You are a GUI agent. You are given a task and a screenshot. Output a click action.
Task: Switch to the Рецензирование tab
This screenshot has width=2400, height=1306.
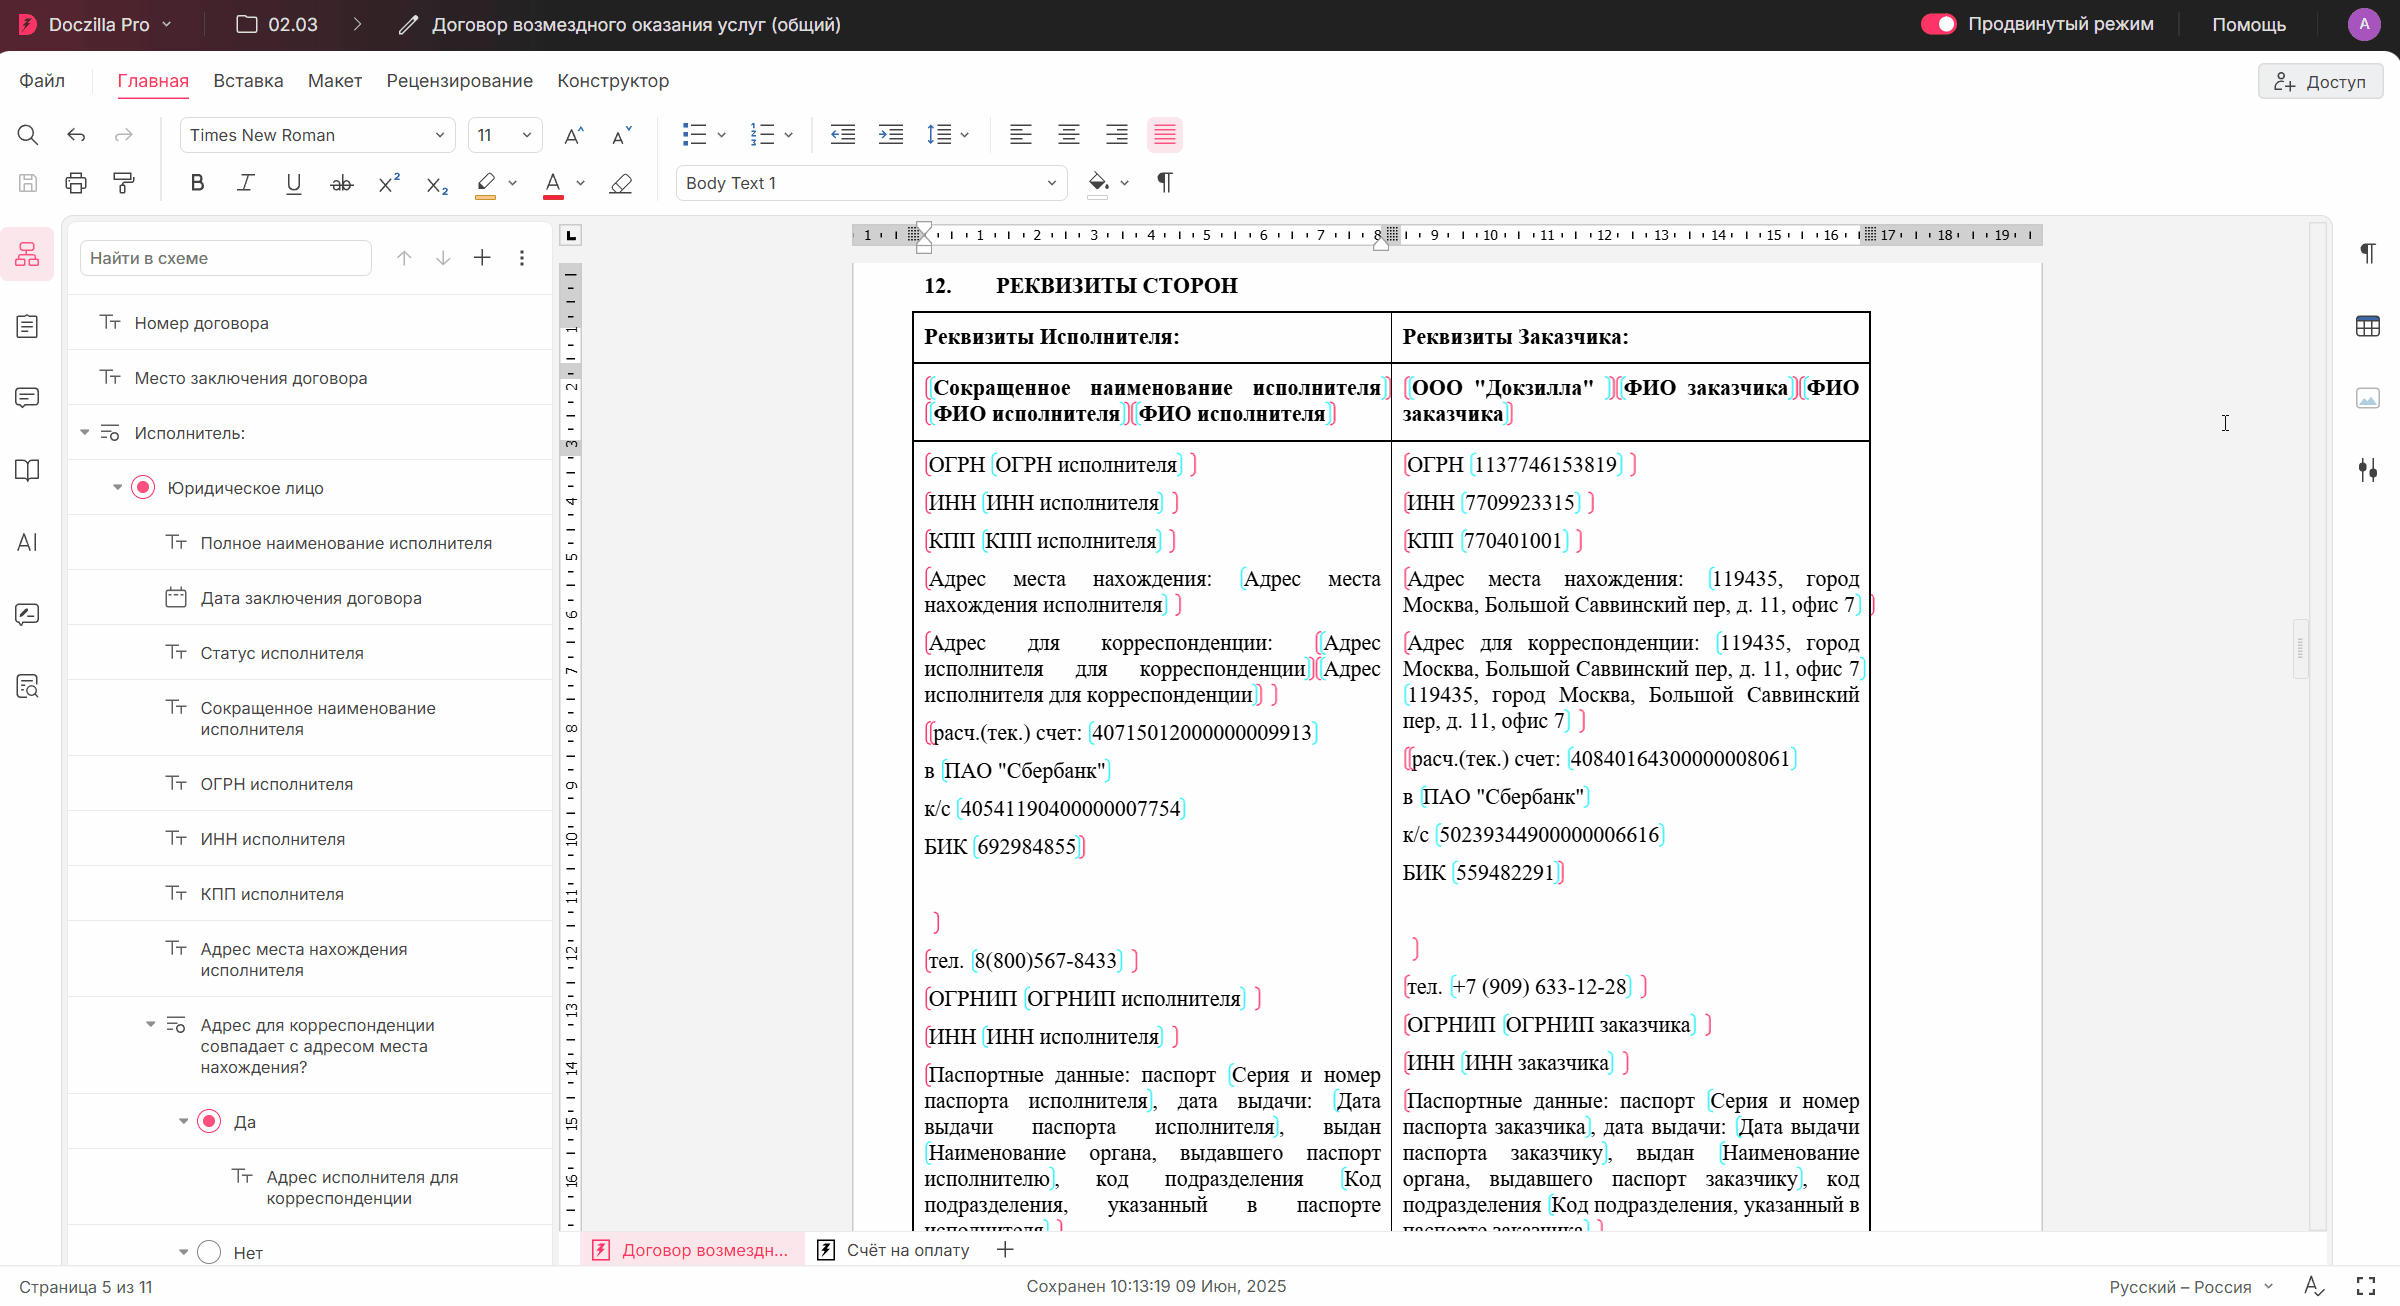tap(459, 81)
